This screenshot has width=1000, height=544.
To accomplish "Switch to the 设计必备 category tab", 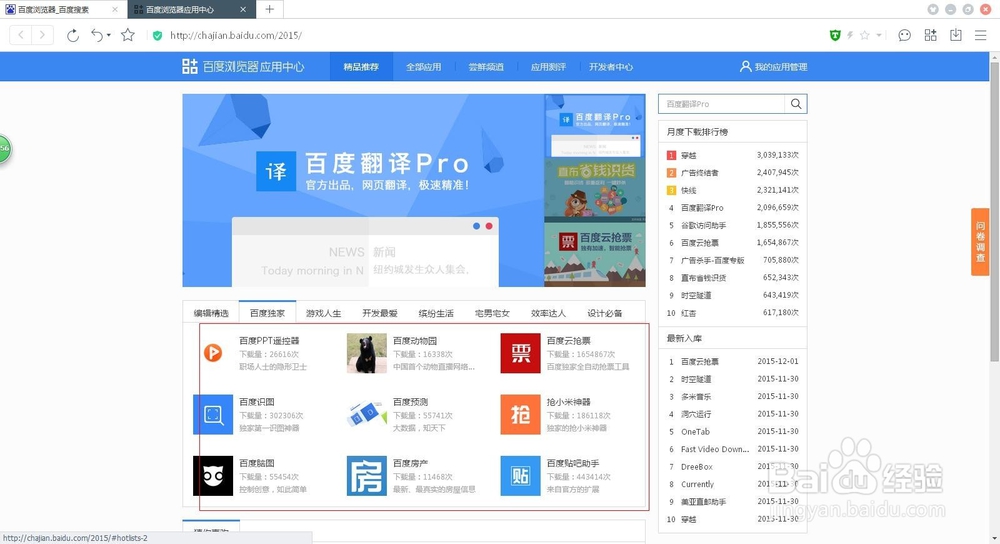I will 605,313.
